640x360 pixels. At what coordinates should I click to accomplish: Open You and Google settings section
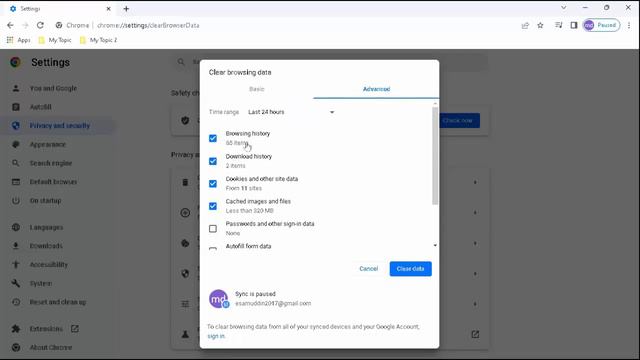[x=53, y=88]
